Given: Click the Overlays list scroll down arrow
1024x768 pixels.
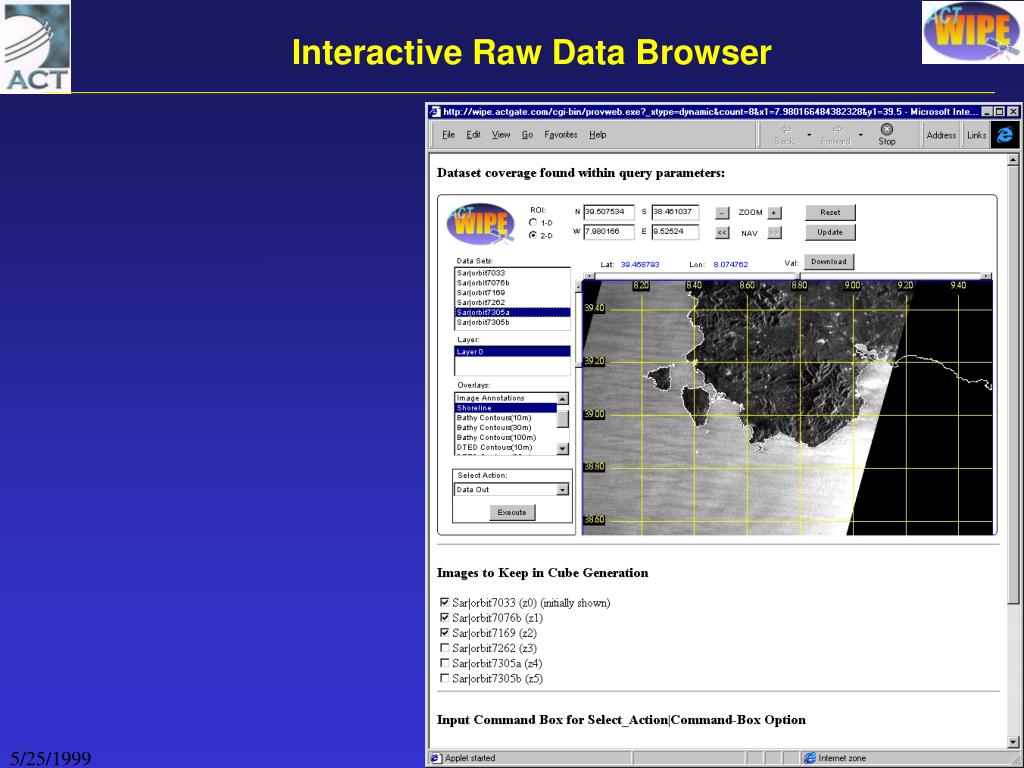Looking at the screenshot, I should tap(562, 449).
